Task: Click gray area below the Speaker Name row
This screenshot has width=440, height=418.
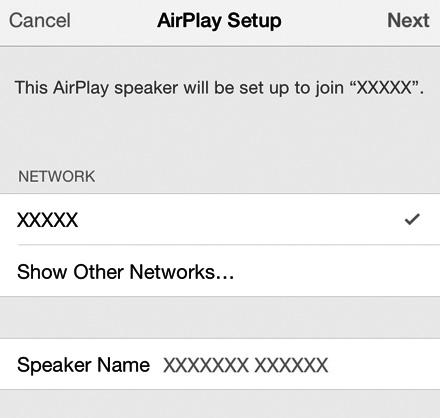Action: (220, 404)
